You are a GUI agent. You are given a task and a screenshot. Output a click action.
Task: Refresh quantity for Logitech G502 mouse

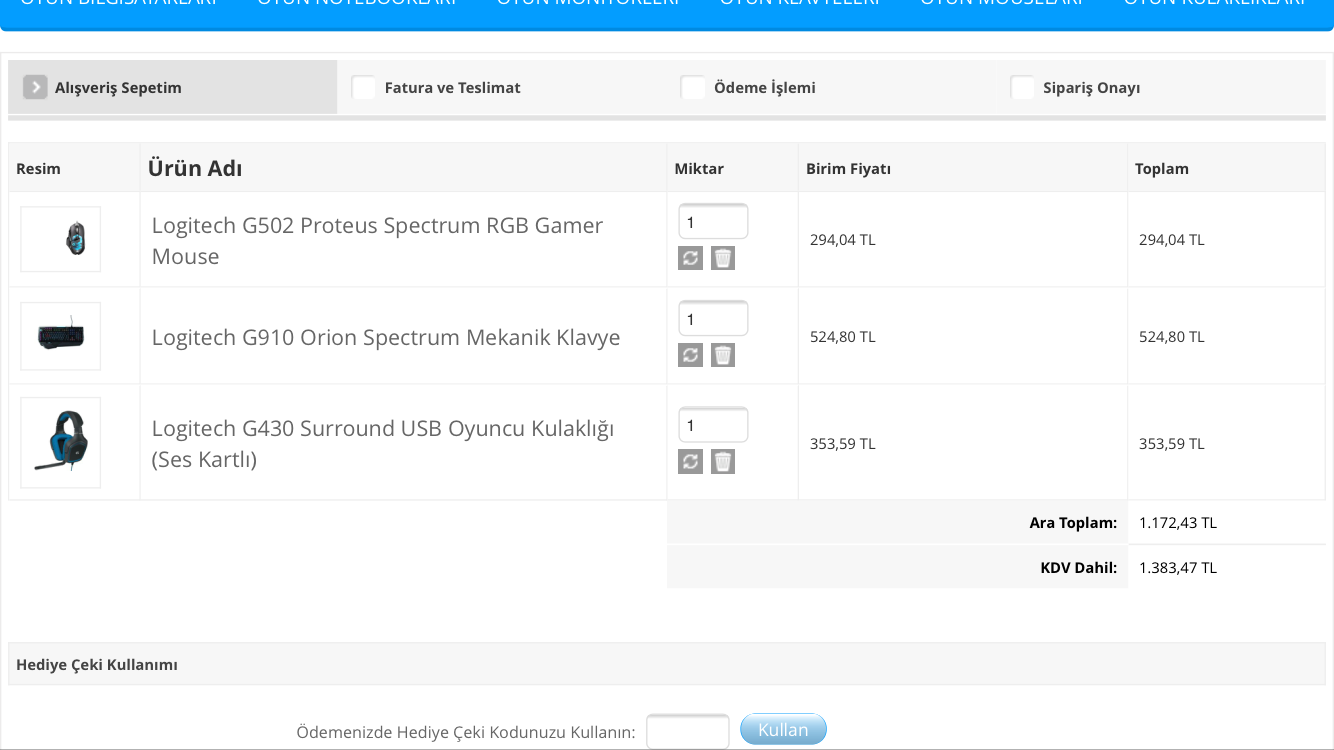click(x=690, y=258)
